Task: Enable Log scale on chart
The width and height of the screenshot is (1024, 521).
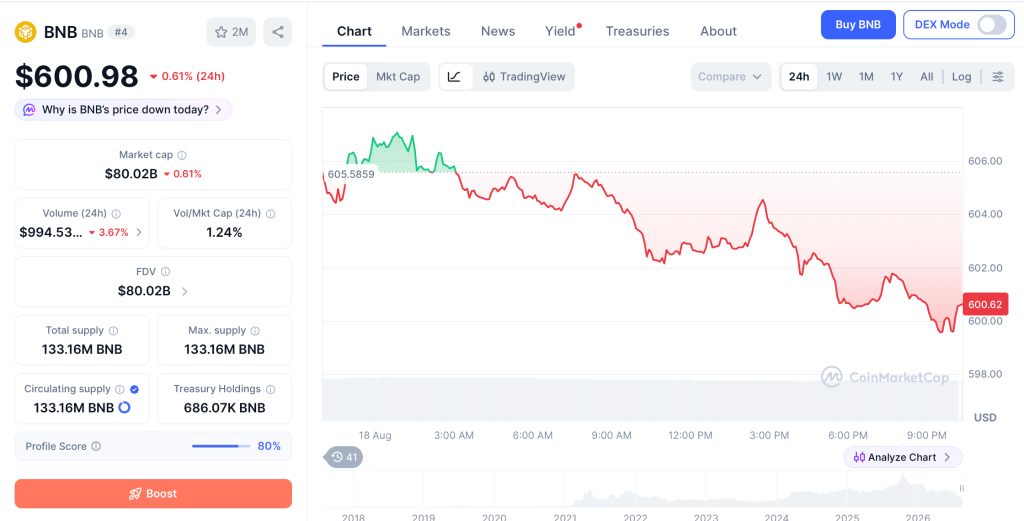Action: [x=961, y=76]
